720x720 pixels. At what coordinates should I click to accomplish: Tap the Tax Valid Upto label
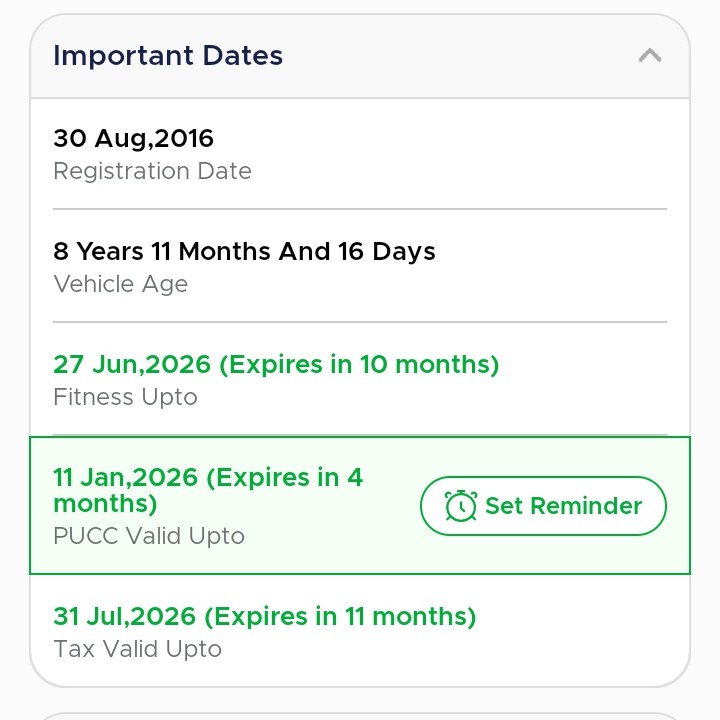[x=137, y=649]
